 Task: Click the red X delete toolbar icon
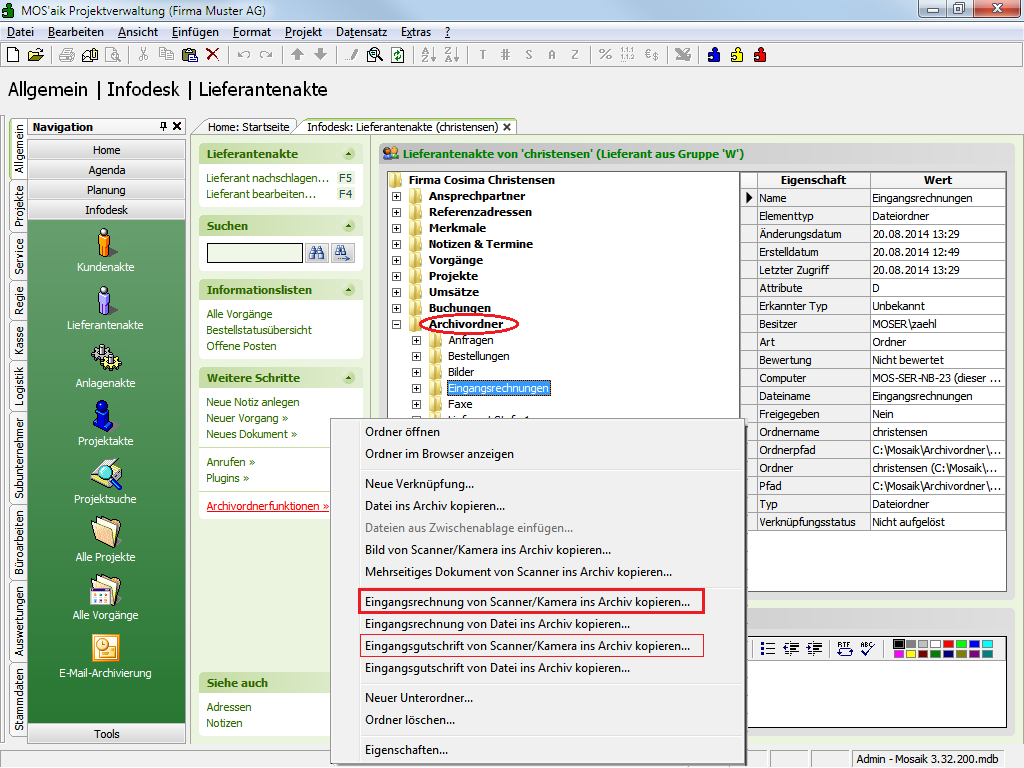[212, 54]
